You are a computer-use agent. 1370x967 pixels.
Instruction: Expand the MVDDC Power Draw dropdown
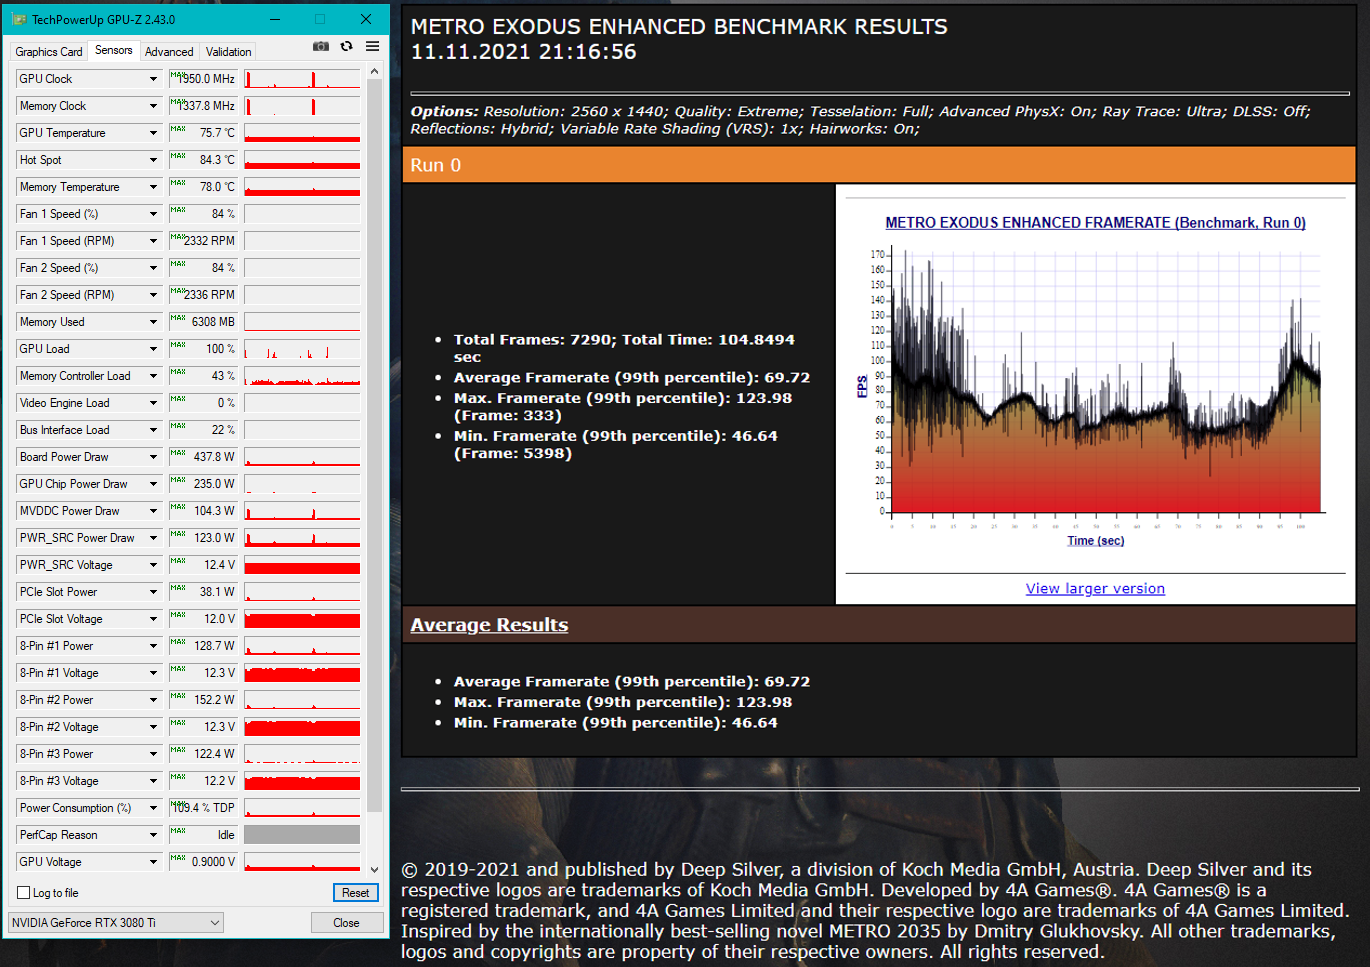153,511
